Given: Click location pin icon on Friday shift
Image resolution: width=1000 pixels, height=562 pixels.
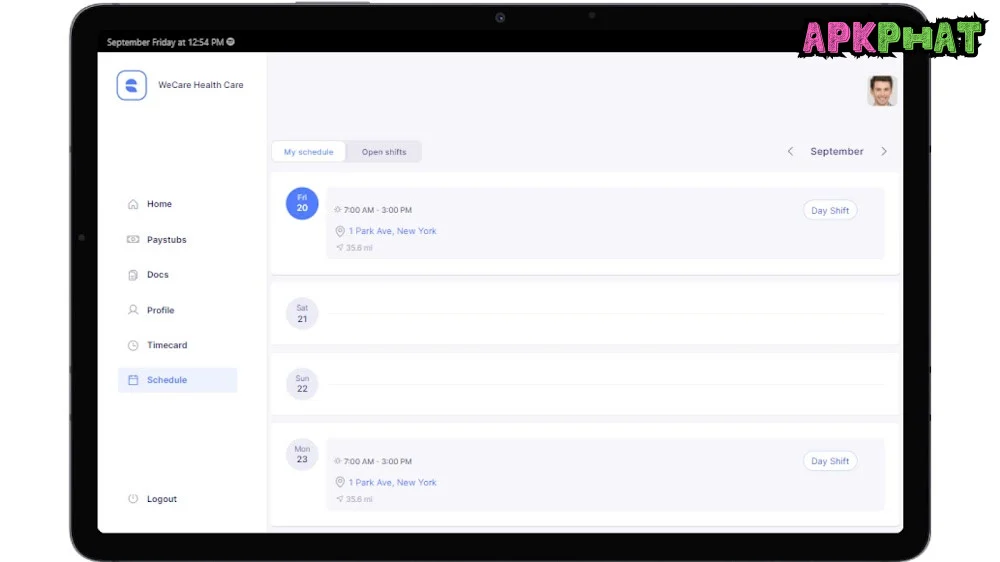Looking at the screenshot, I should pos(340,231).
